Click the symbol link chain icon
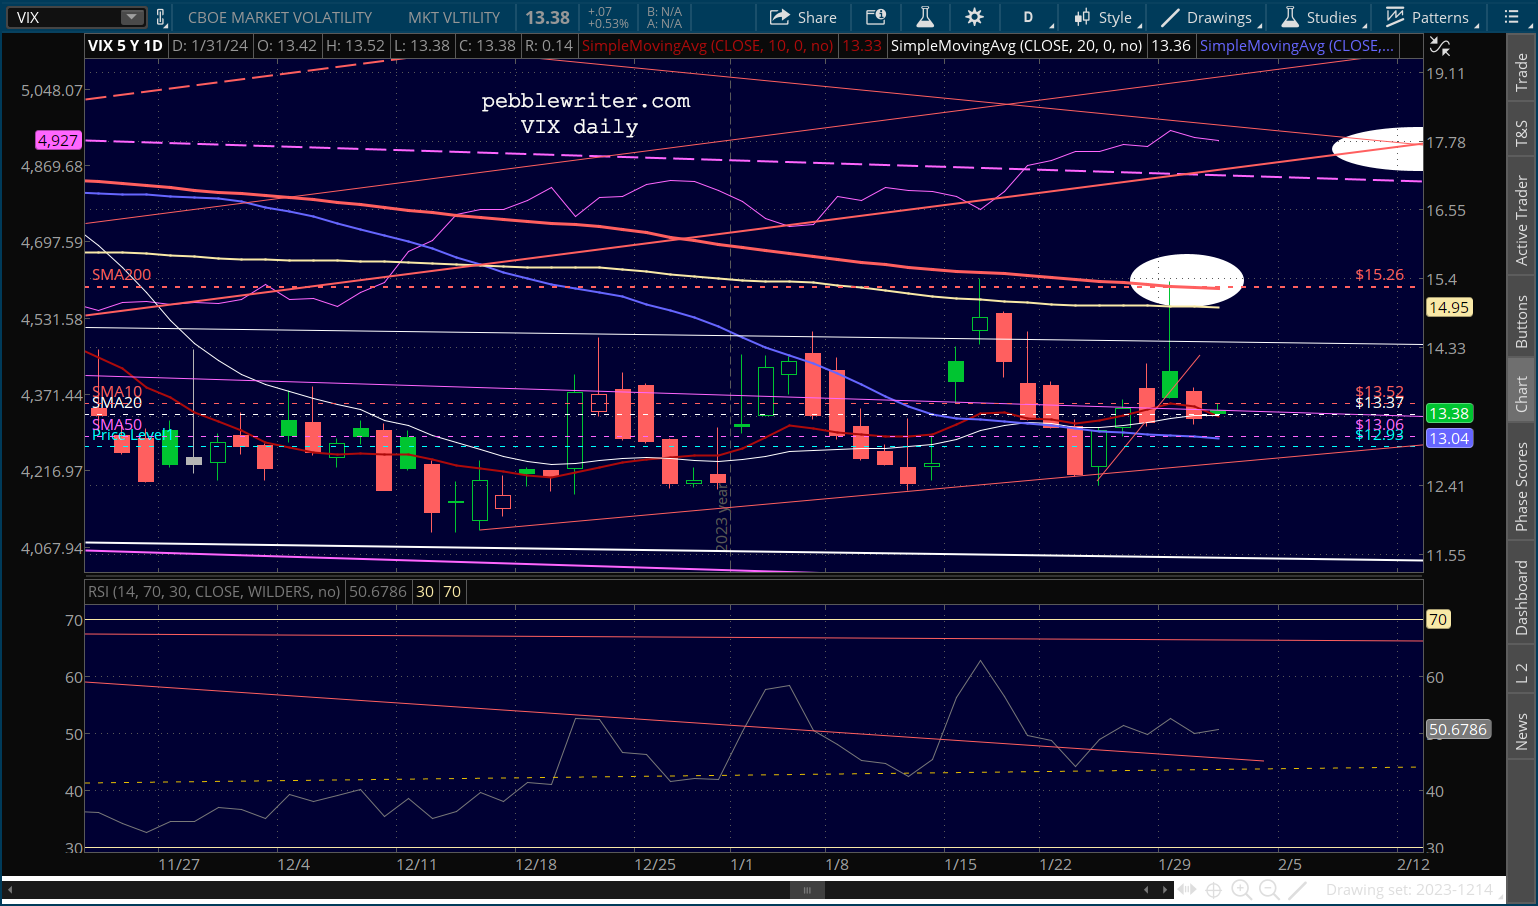 (x=160, y=17)
